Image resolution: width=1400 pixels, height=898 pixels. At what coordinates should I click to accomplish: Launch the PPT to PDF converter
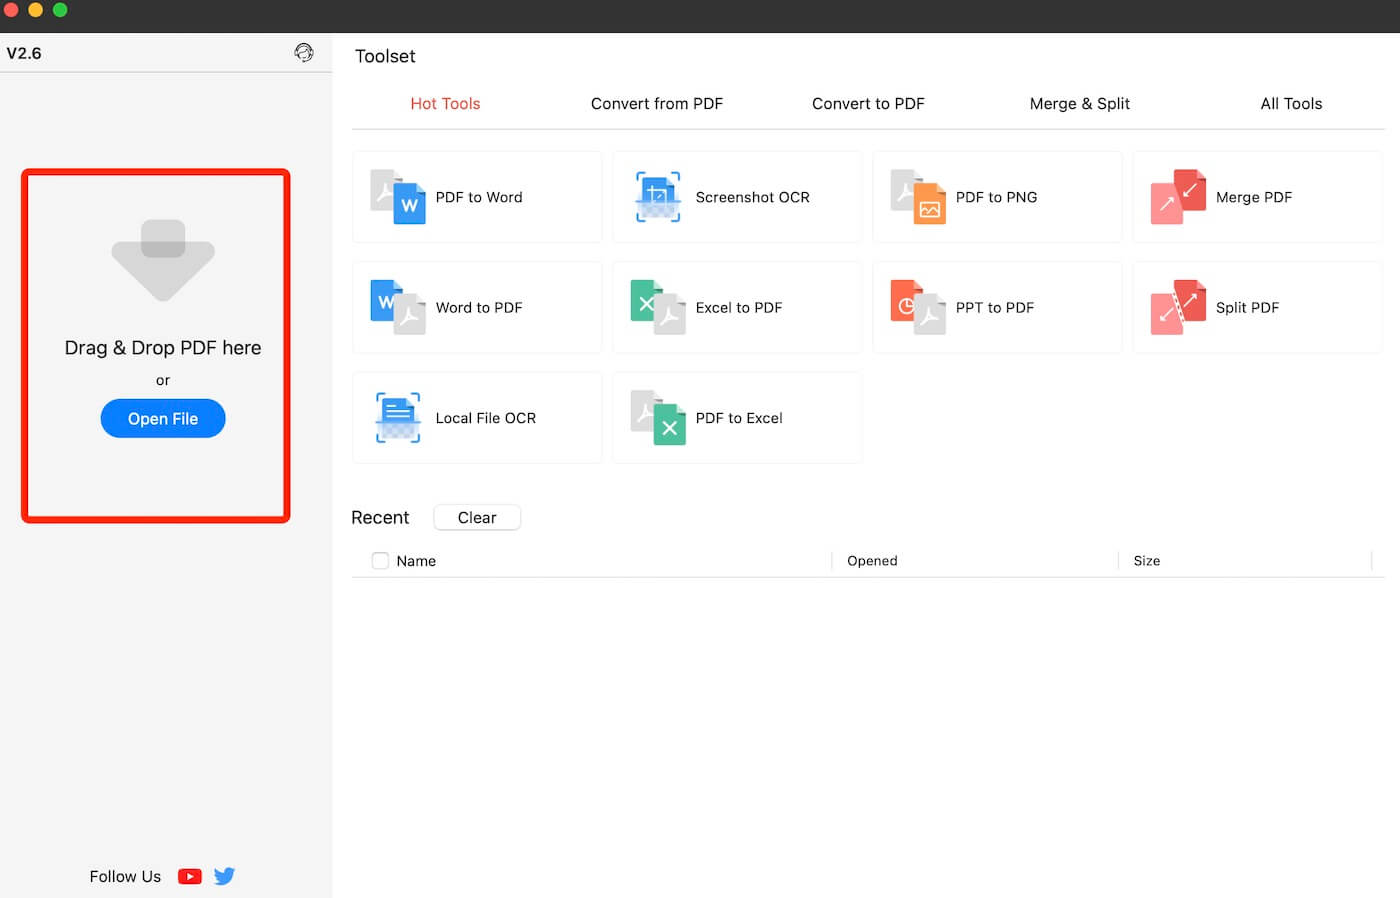point(997,307)
